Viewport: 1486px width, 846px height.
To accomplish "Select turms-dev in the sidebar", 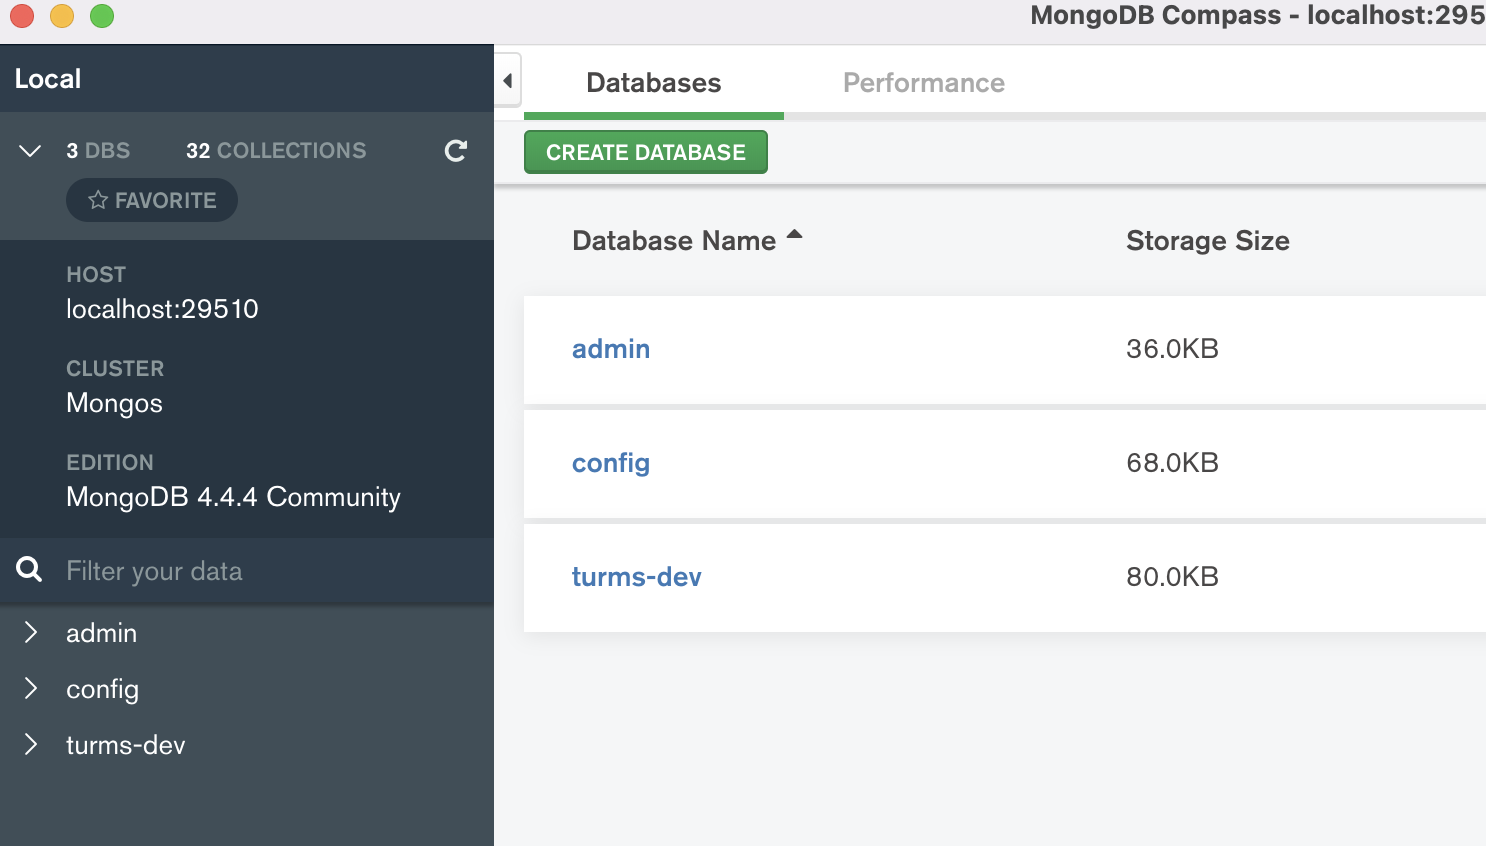I will 126,745.
